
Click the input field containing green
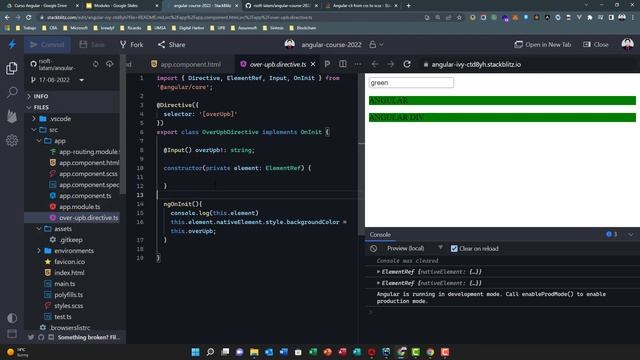point(411,82)
